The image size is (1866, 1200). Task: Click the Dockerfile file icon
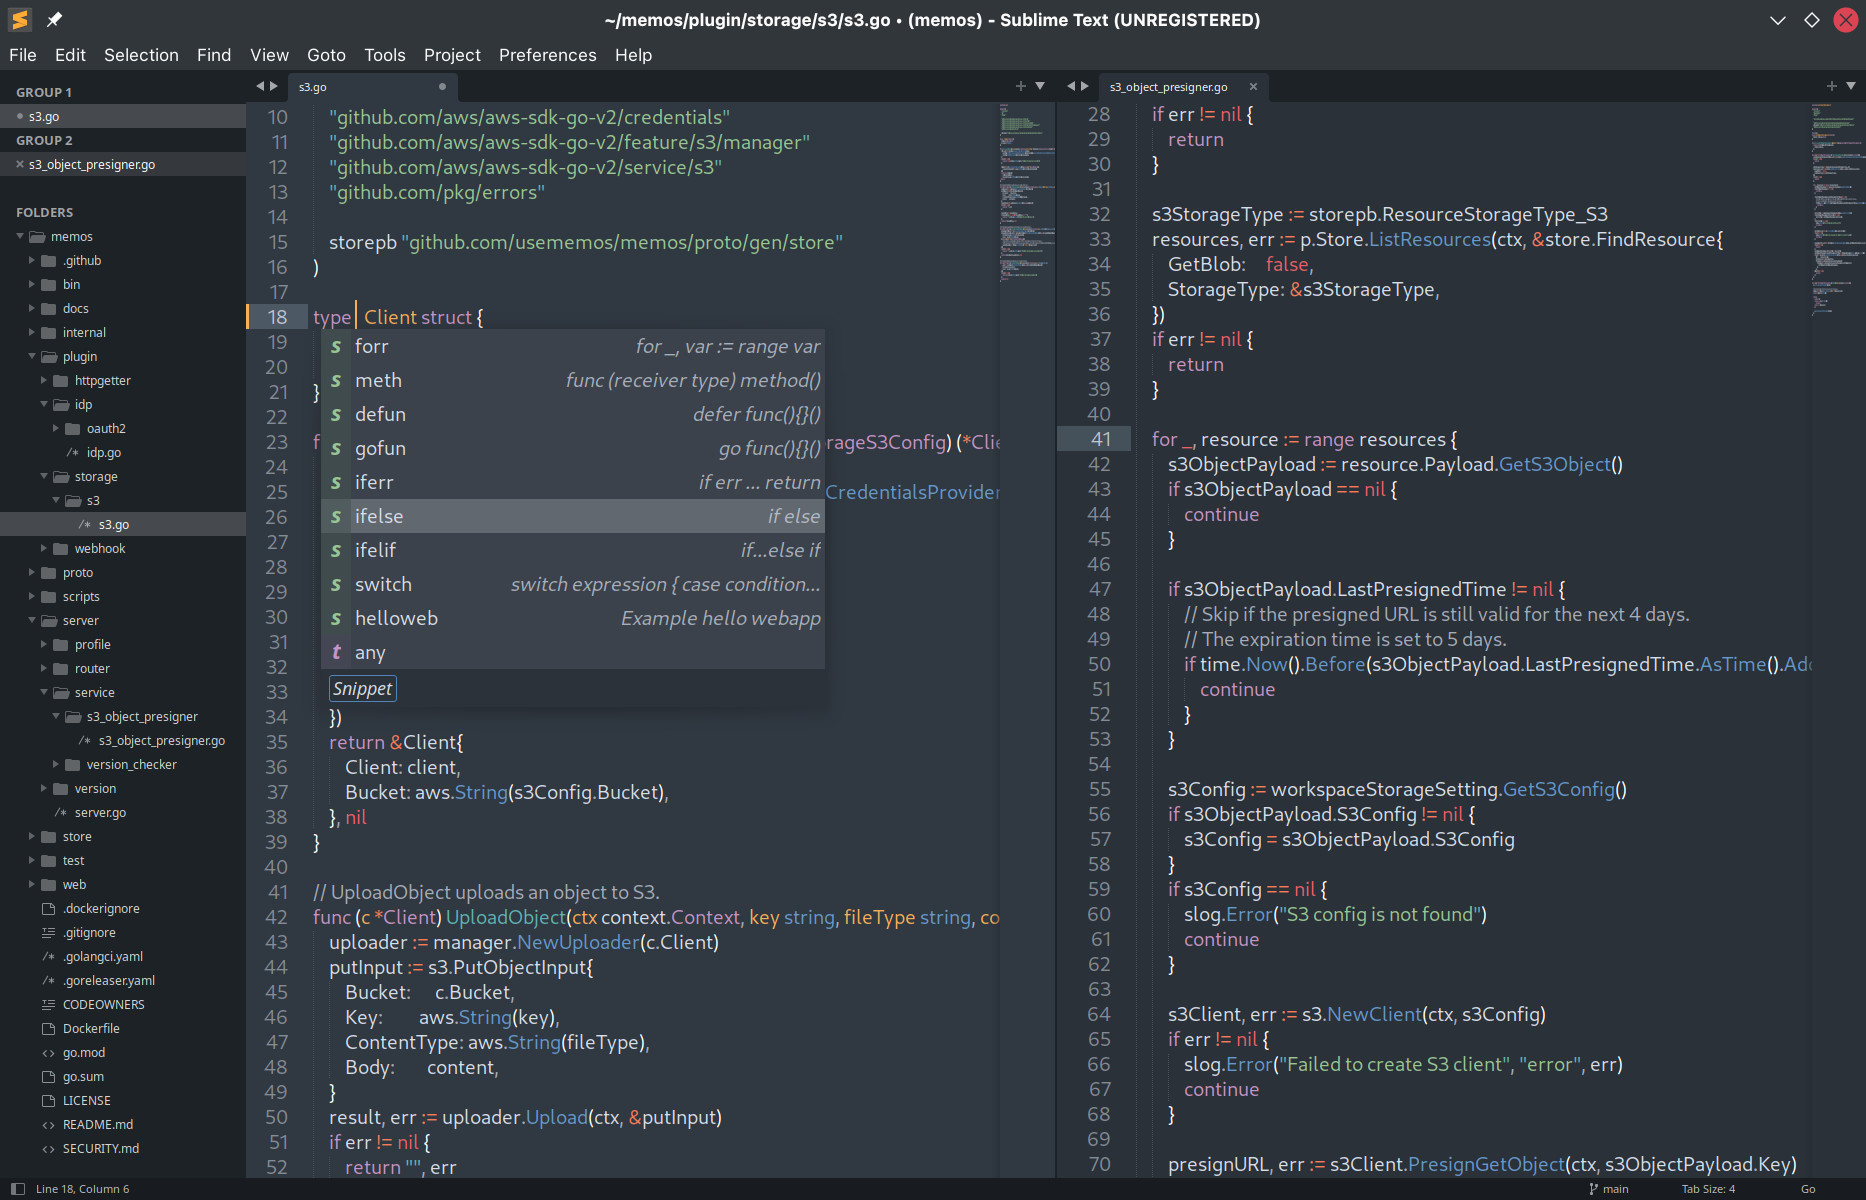tap(48, 1029)
